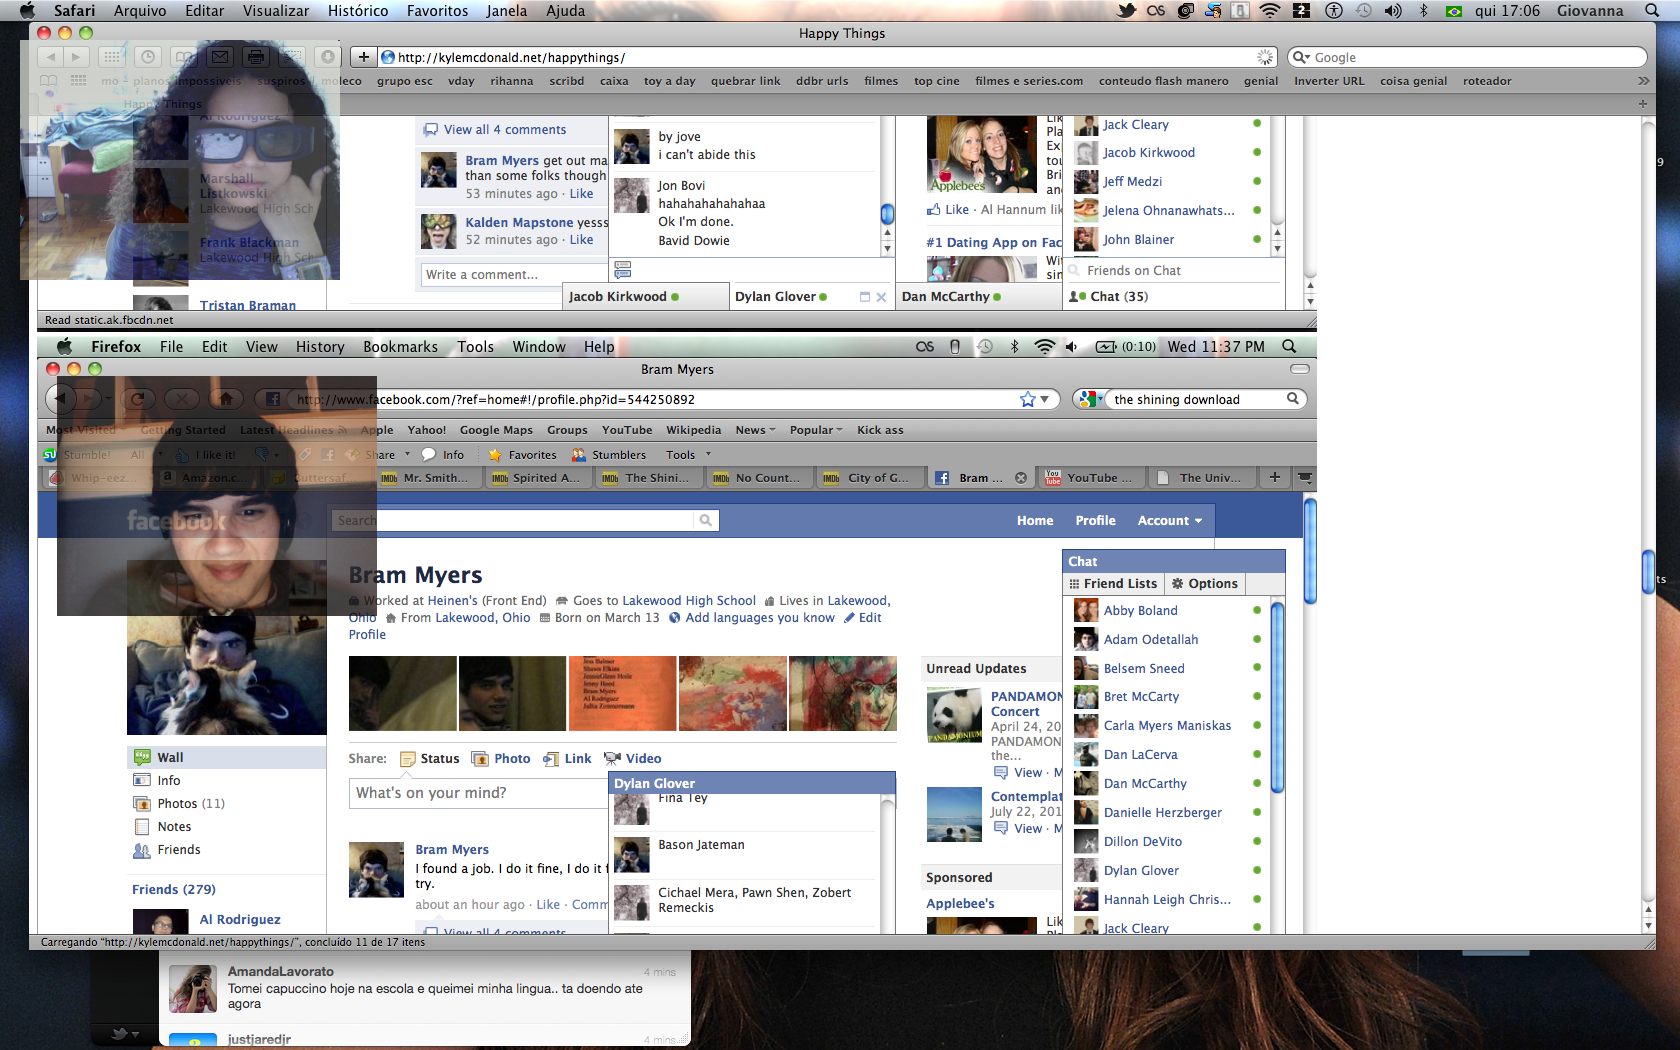Open Safari Histórico menu
The height and width of the screenshot is (1050, 1680).
pyautogui.click(x=358, y=11)
